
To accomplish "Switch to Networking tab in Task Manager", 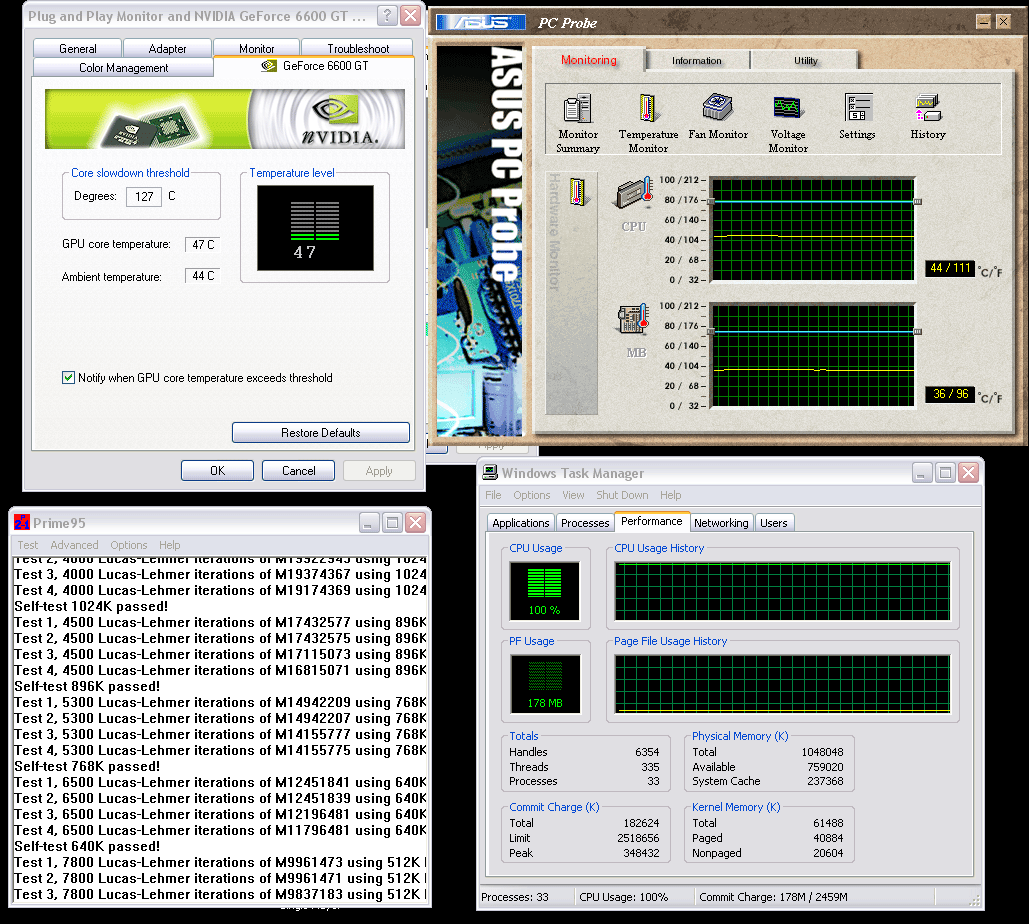I will 721,522.
